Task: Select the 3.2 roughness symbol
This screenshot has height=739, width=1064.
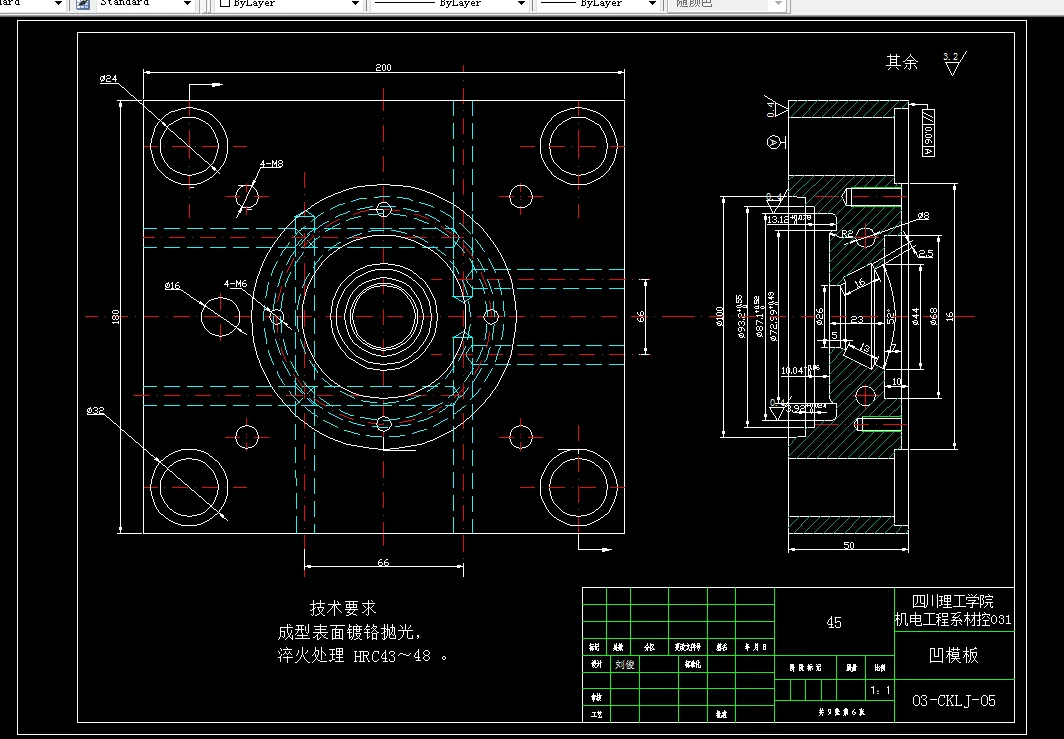Action: 954,62
